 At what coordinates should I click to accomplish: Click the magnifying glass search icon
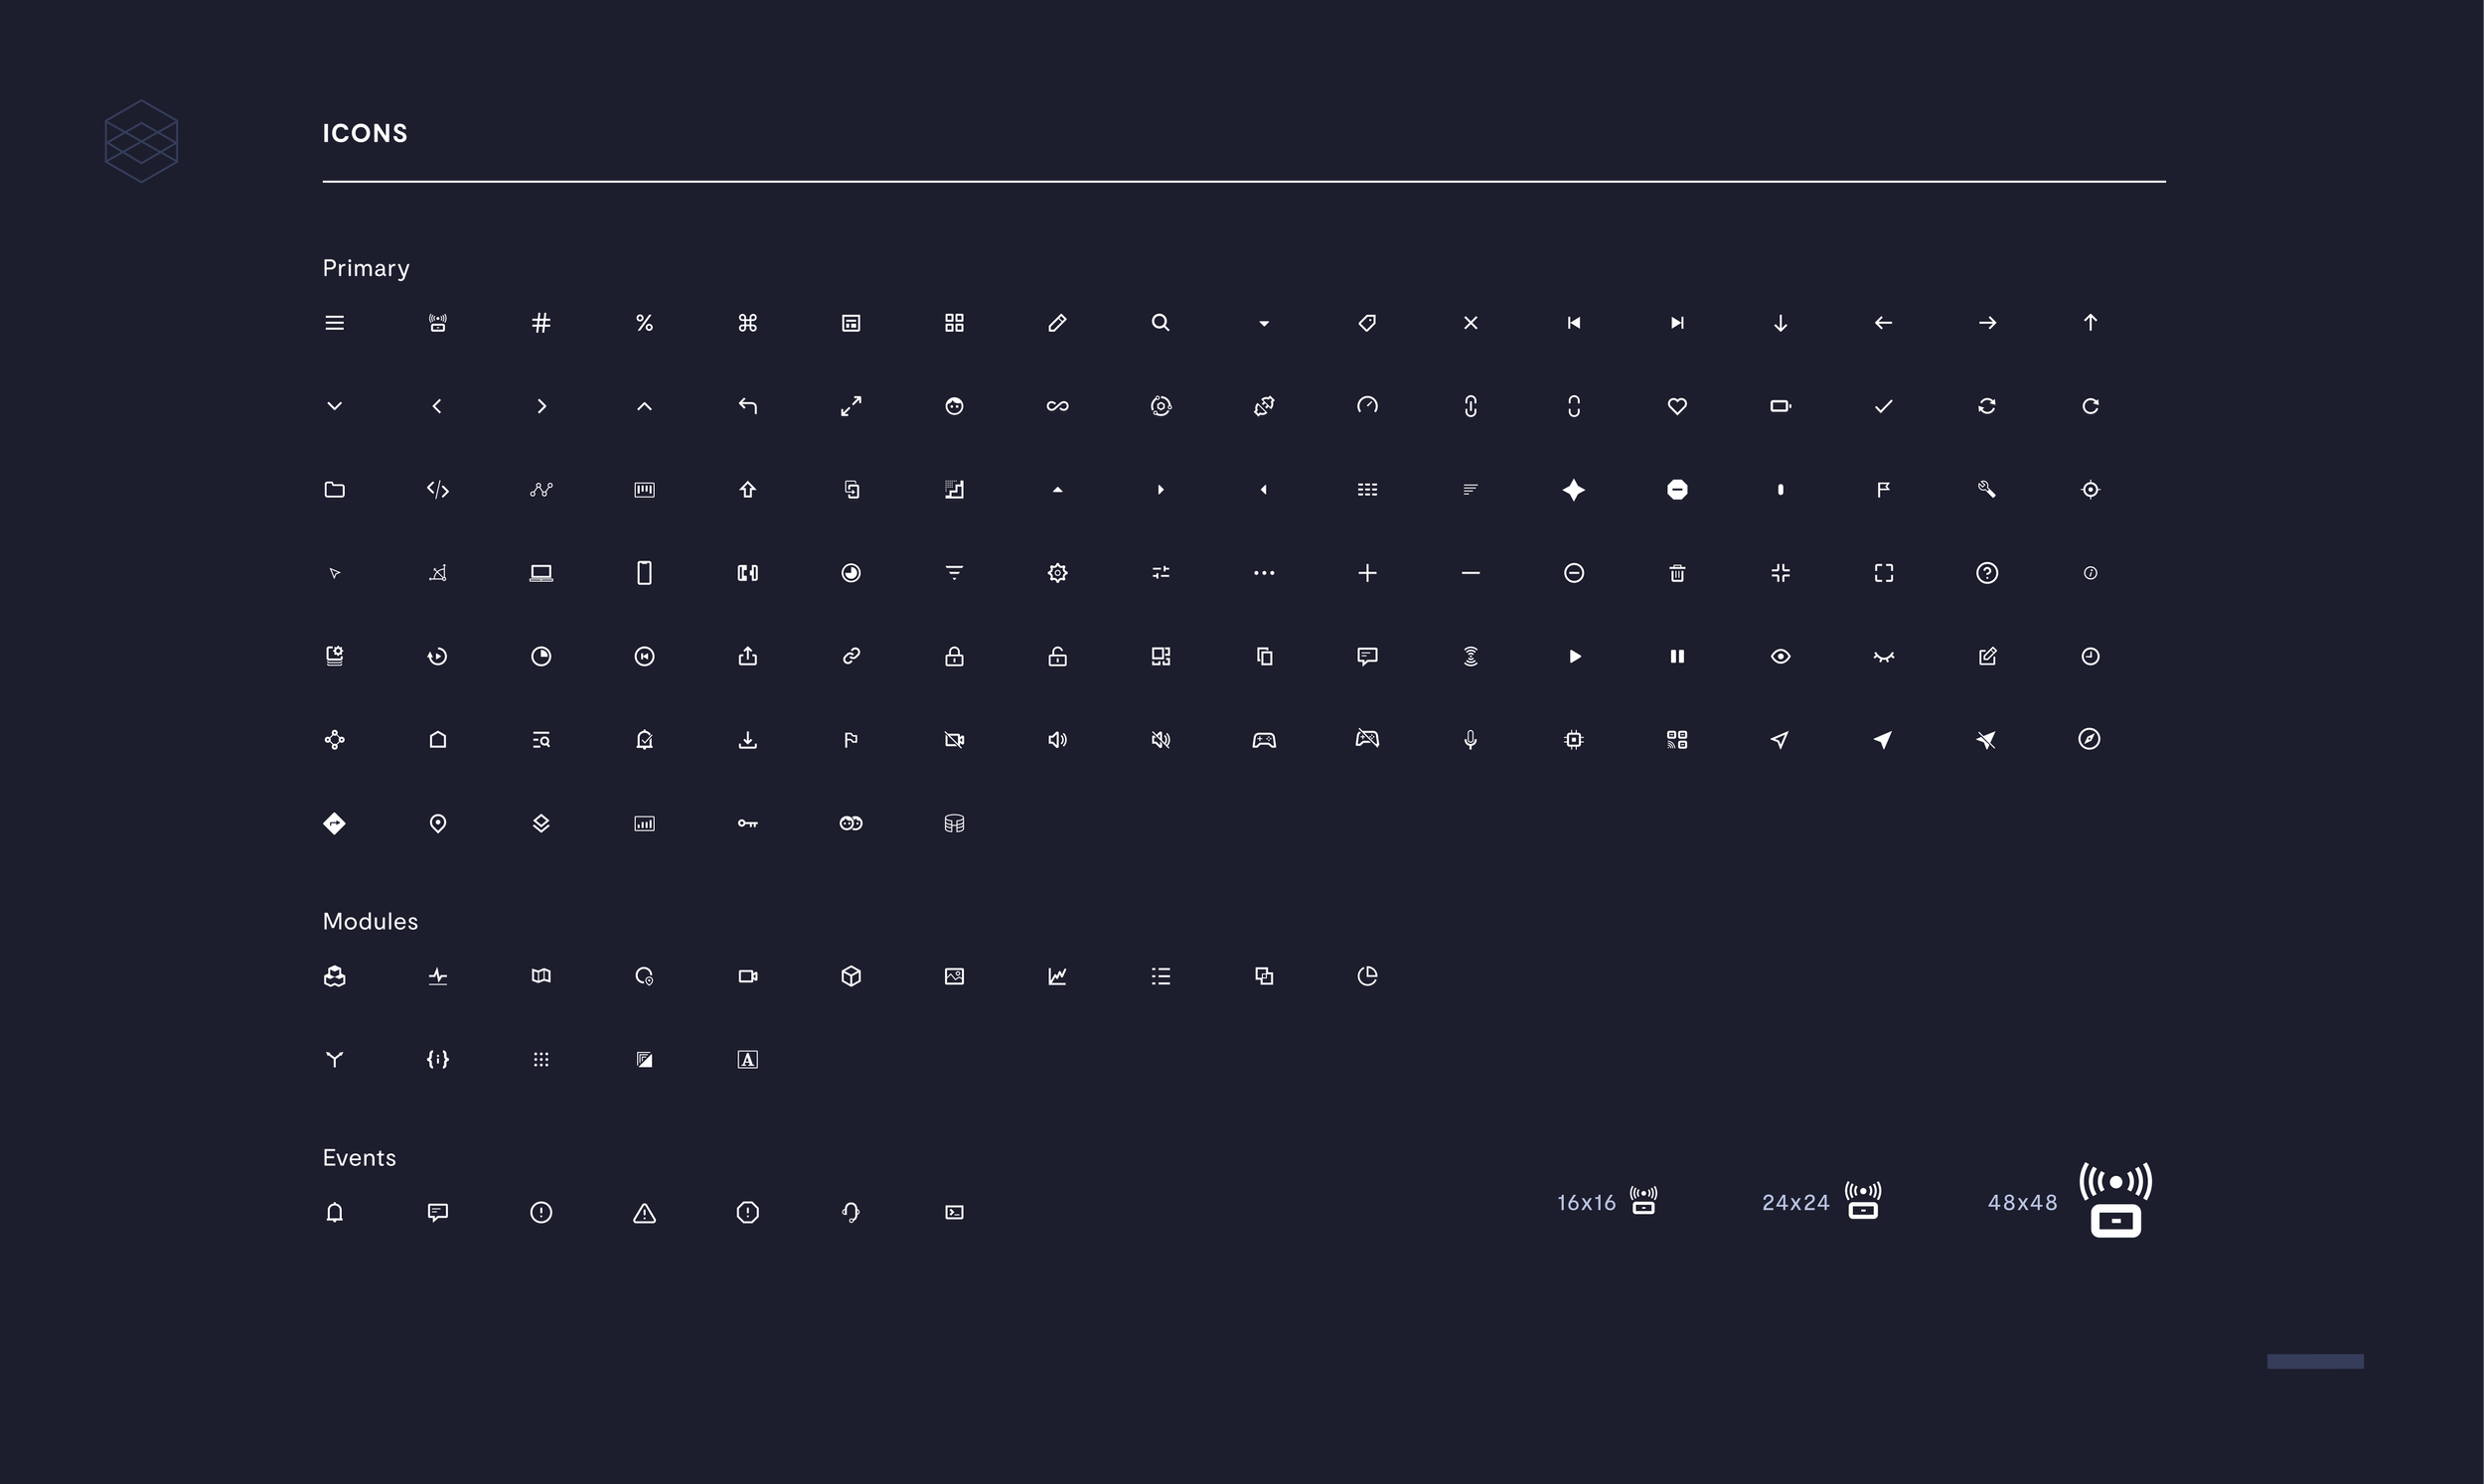coord(1160,323)
